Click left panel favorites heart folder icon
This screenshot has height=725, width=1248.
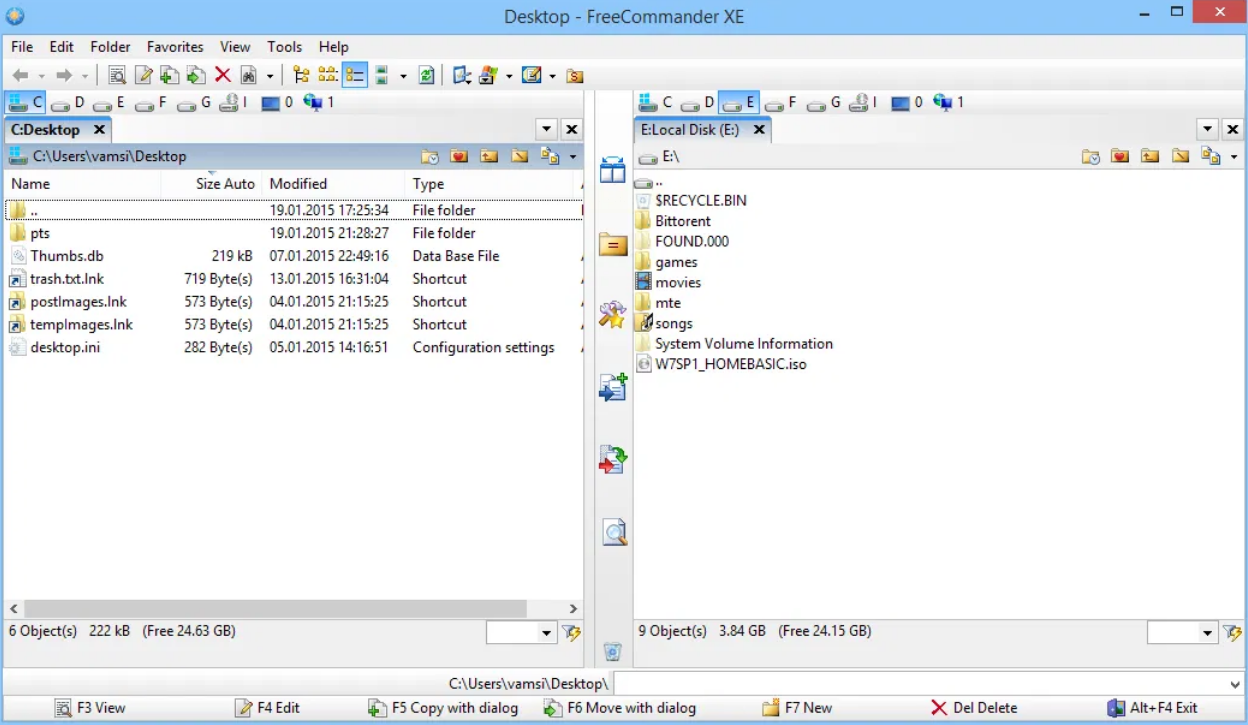(459, 156)
